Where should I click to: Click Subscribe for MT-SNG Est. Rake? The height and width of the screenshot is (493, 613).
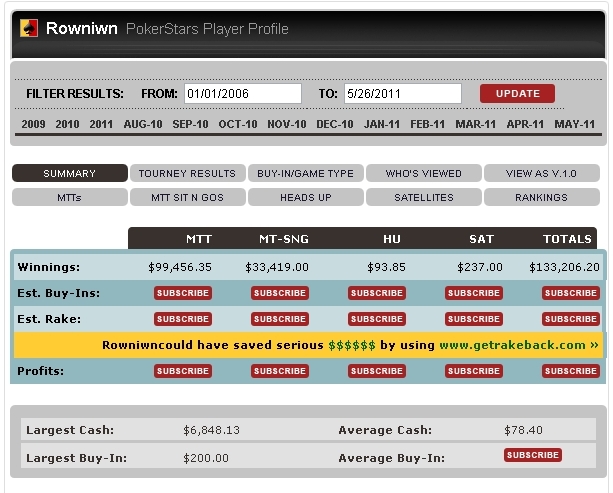point(280,319)
